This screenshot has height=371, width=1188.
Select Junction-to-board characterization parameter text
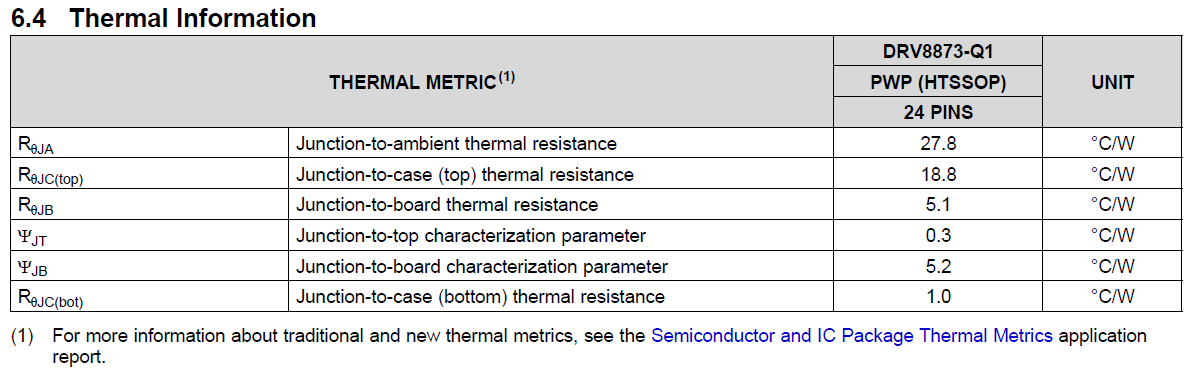coord(482,267)
